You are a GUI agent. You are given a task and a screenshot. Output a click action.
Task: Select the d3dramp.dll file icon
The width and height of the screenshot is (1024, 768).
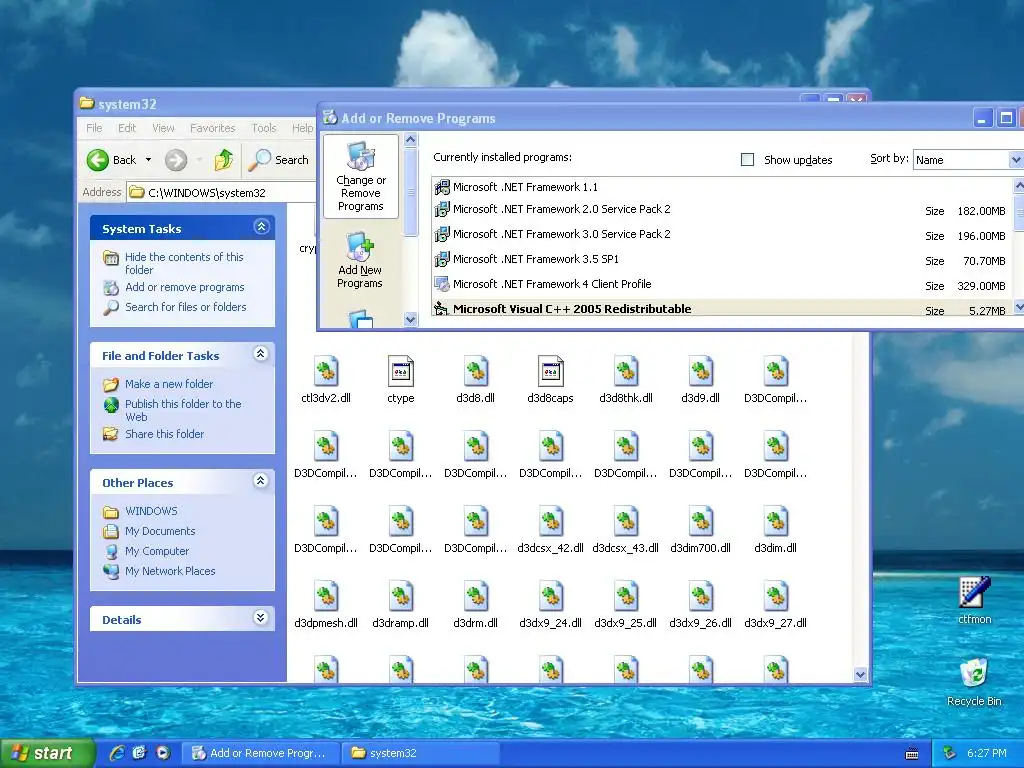tap(400, 597)
